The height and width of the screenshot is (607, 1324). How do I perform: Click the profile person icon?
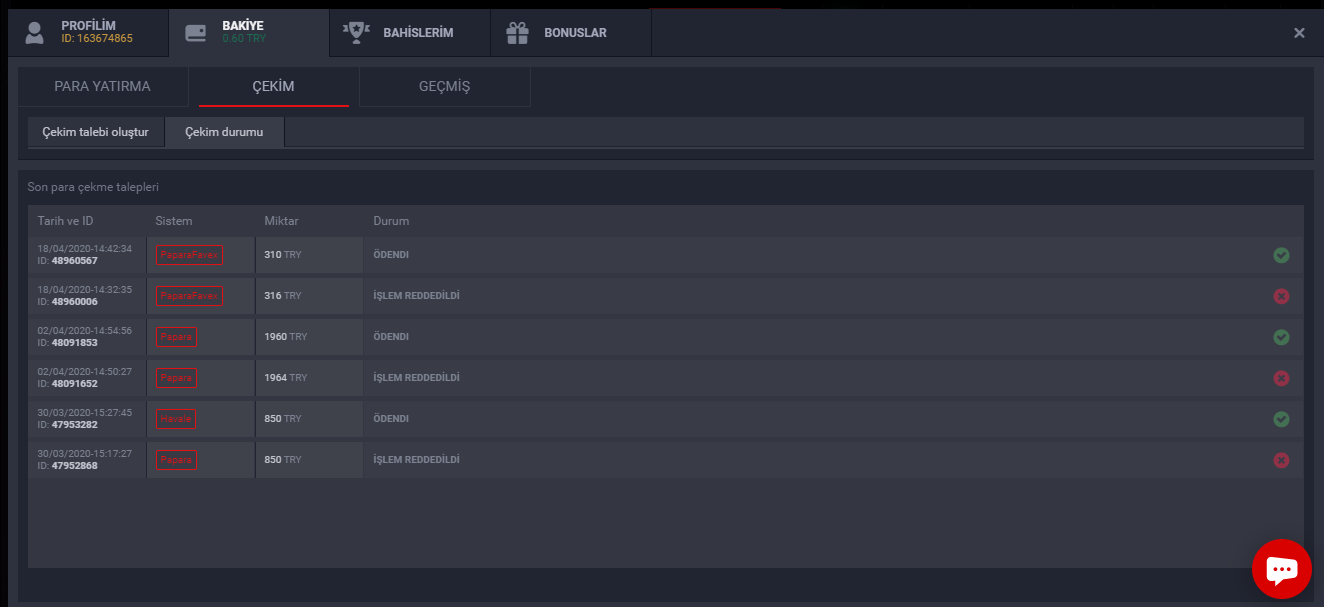35,32
